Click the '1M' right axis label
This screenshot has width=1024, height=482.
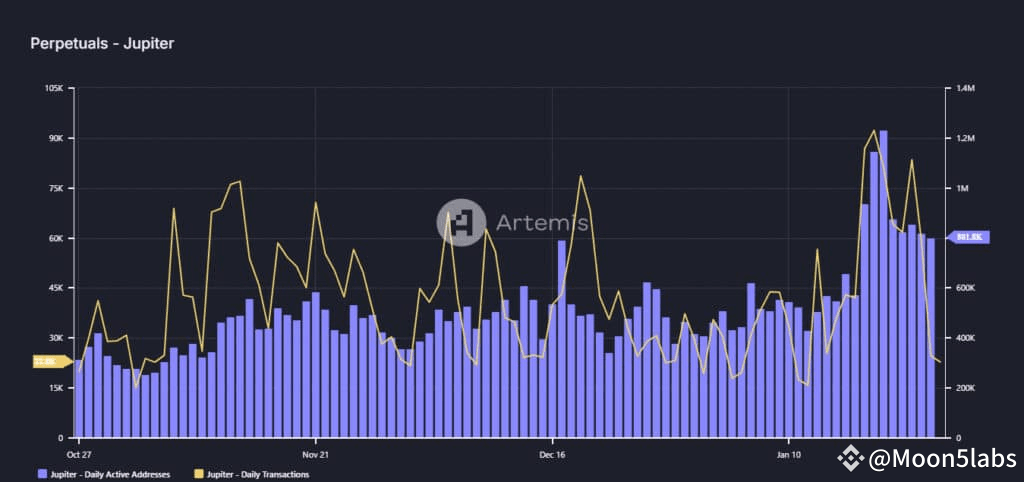(x=963, y=188)
